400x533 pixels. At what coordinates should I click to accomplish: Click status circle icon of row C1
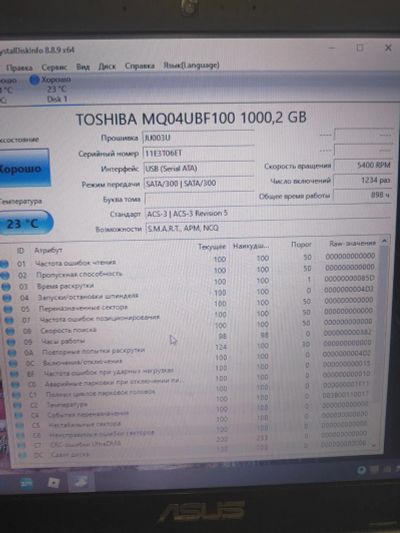[x=16, y=395]
